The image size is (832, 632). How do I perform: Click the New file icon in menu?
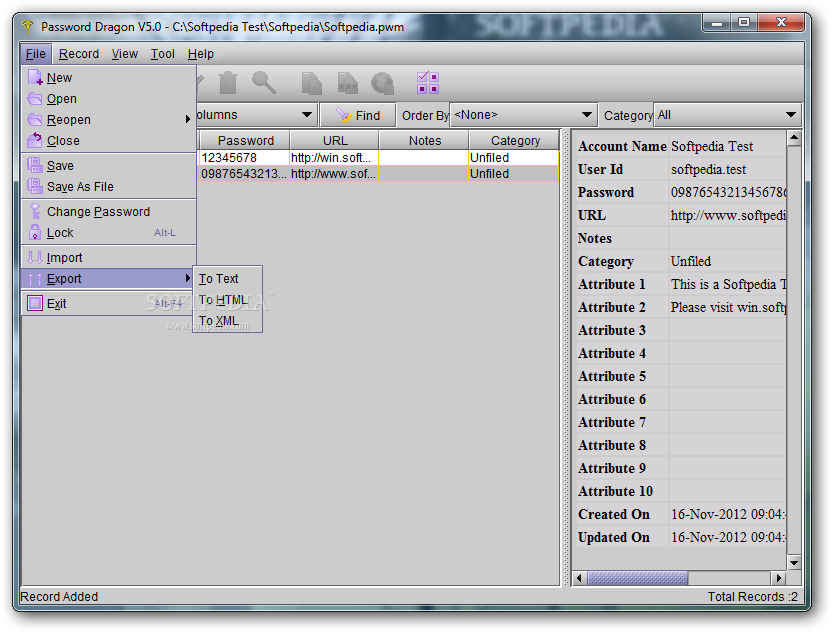[35, 77]
